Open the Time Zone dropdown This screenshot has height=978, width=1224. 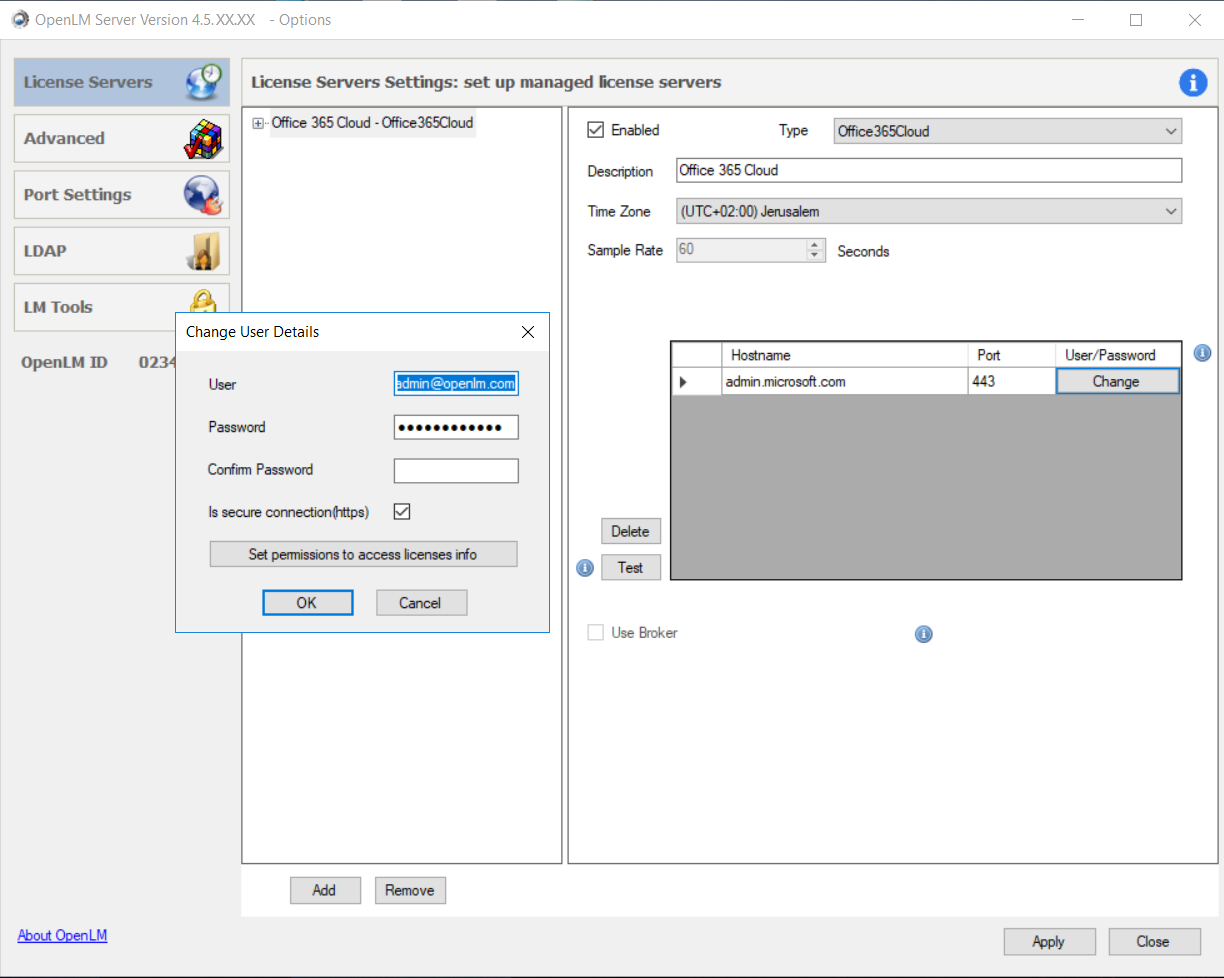[x=928, y=212]
